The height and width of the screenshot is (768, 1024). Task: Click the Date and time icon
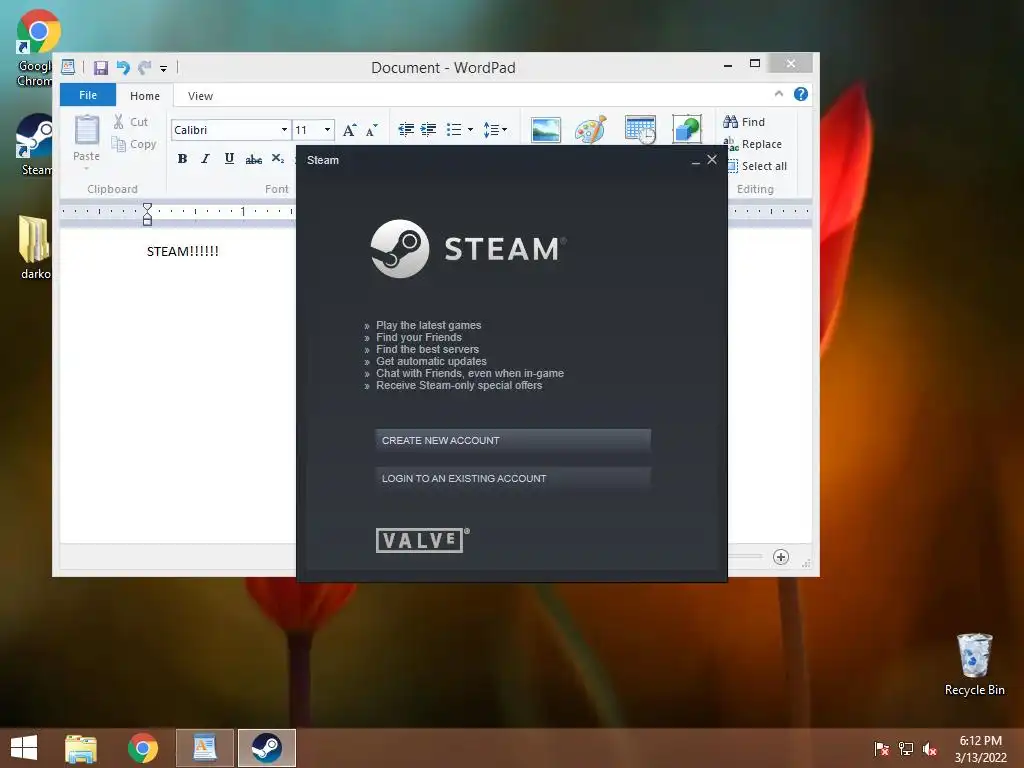[640, 129]
